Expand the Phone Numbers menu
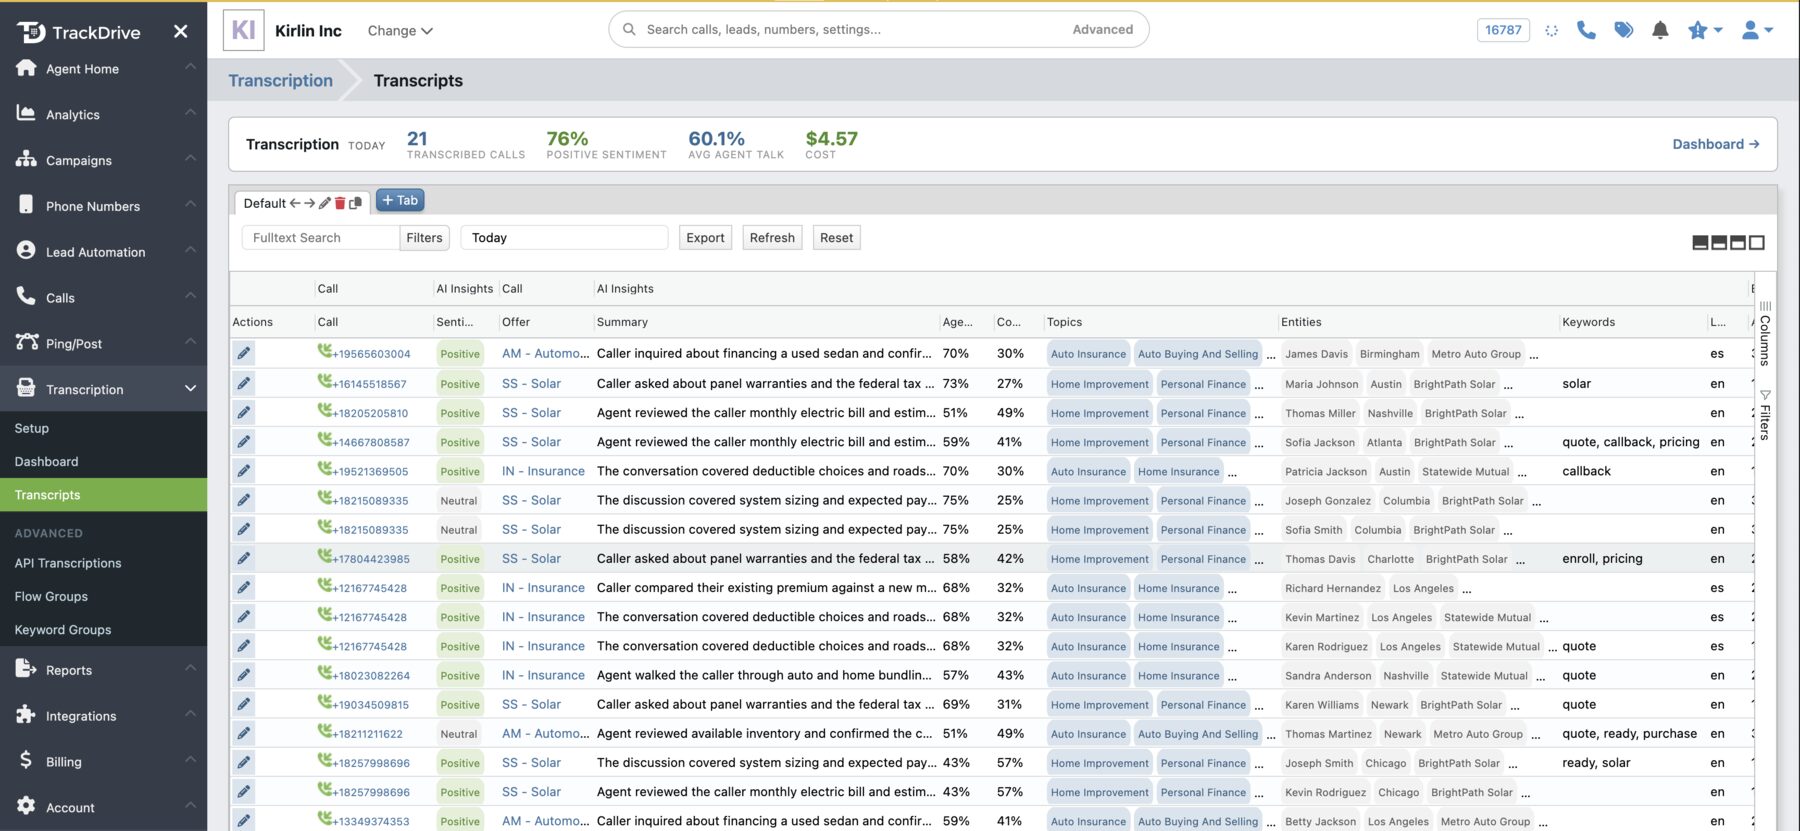 point(103,206)
